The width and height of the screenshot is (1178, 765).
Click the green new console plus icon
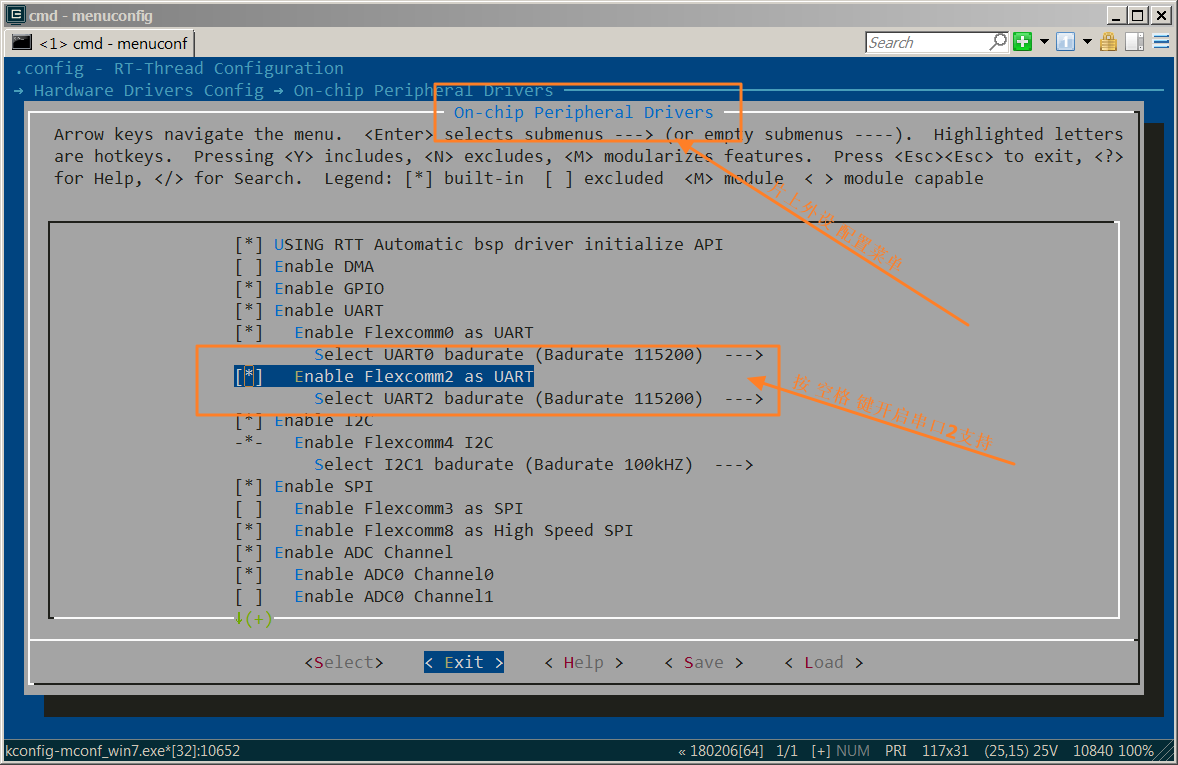tap(1022, 42)
